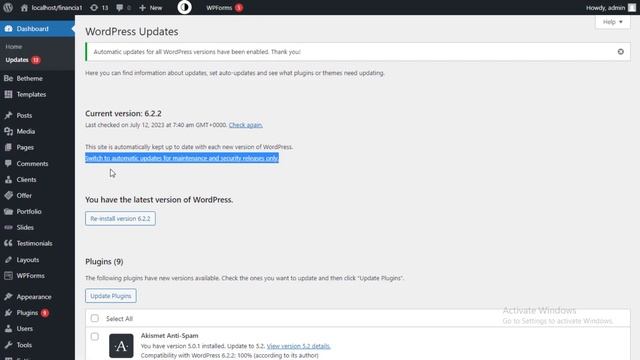Switch to maintenance and security releases only
The height and width of the screenshot is (360, 640).
coord(182,158)
